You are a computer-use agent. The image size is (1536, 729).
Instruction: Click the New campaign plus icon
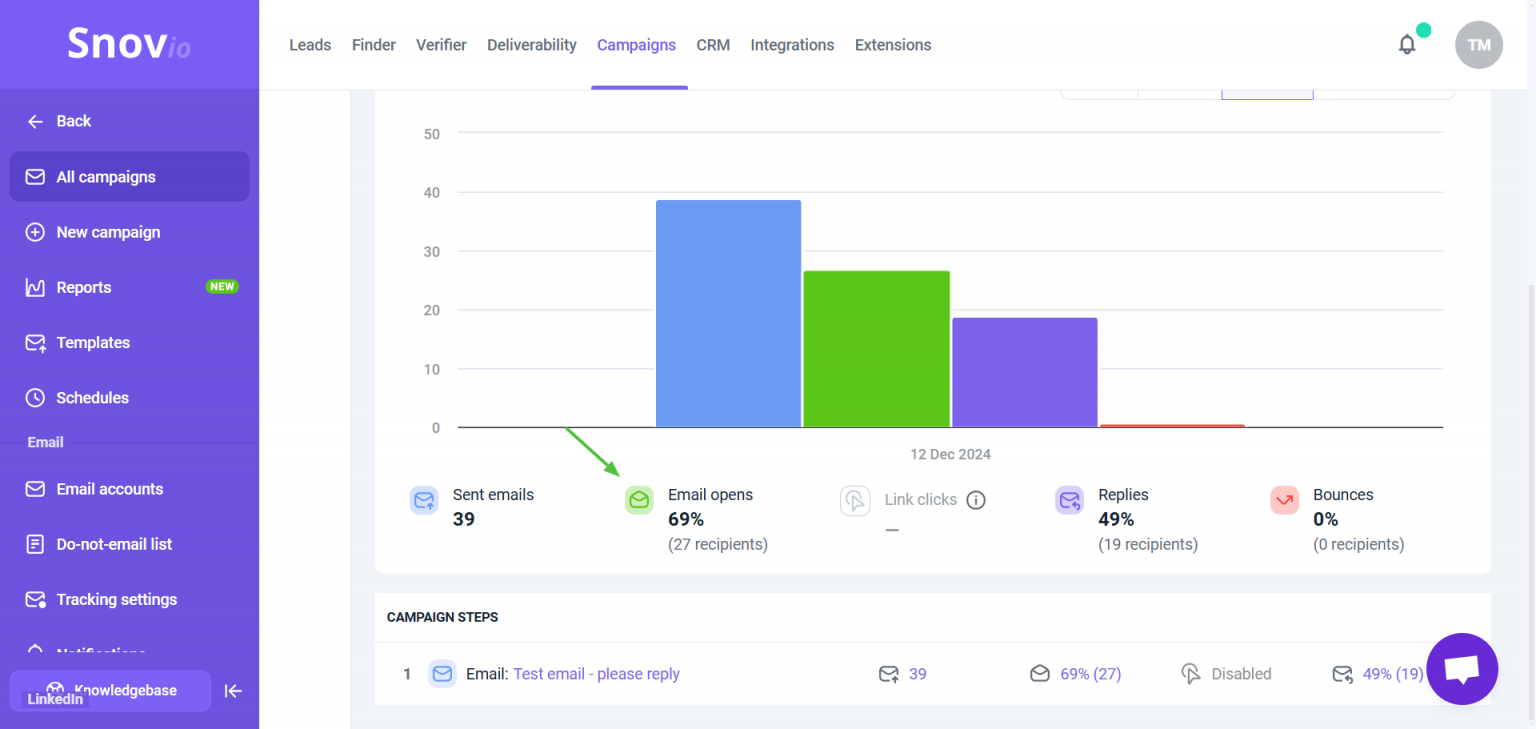(35, 232)
